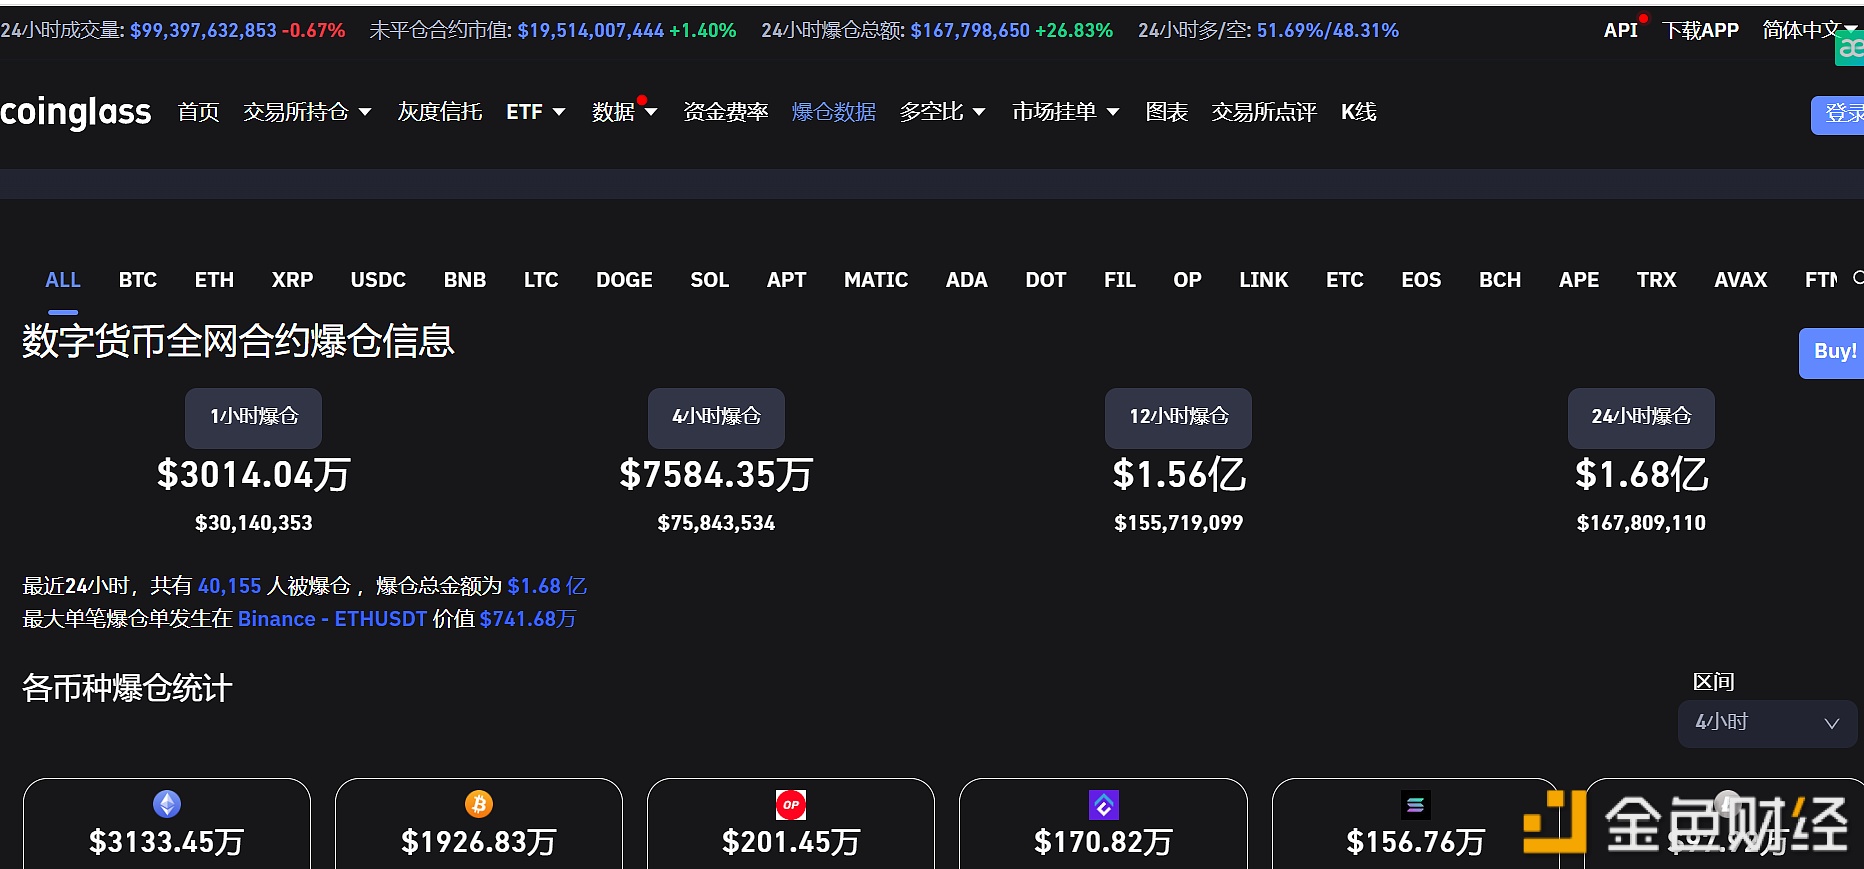The height and width of the screenshot is (869, 1864).
Task: Expand the ETF dropdown menu
Action: (535, 112)
